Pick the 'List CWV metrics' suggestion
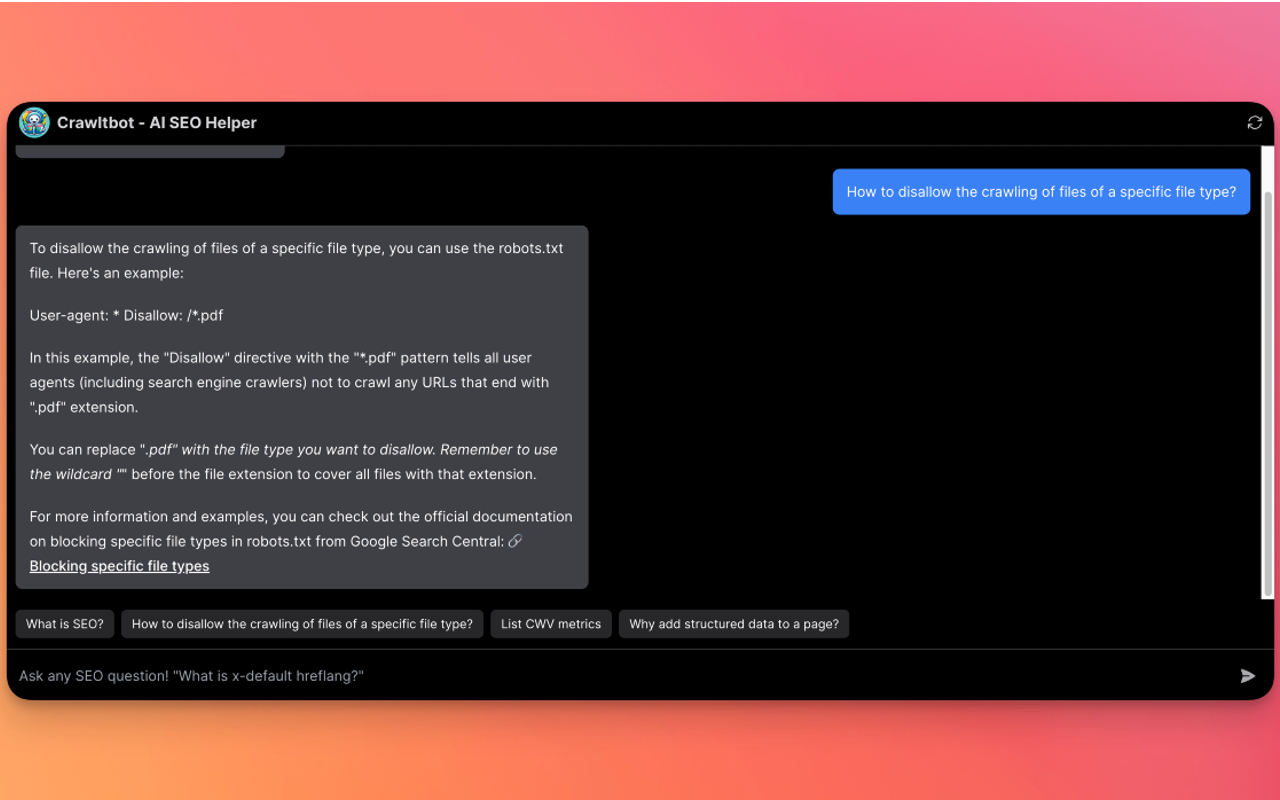The image size is (1280, 800). 551,624
